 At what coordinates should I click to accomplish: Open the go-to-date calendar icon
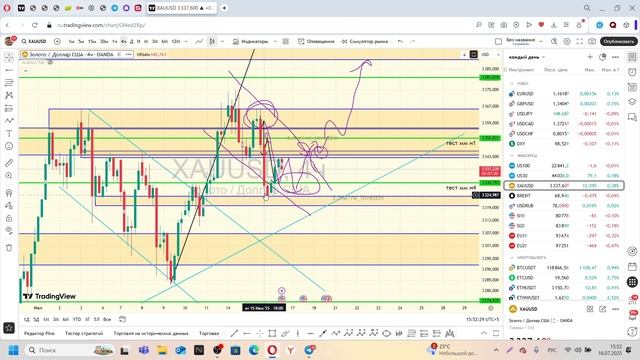(122, 319)
